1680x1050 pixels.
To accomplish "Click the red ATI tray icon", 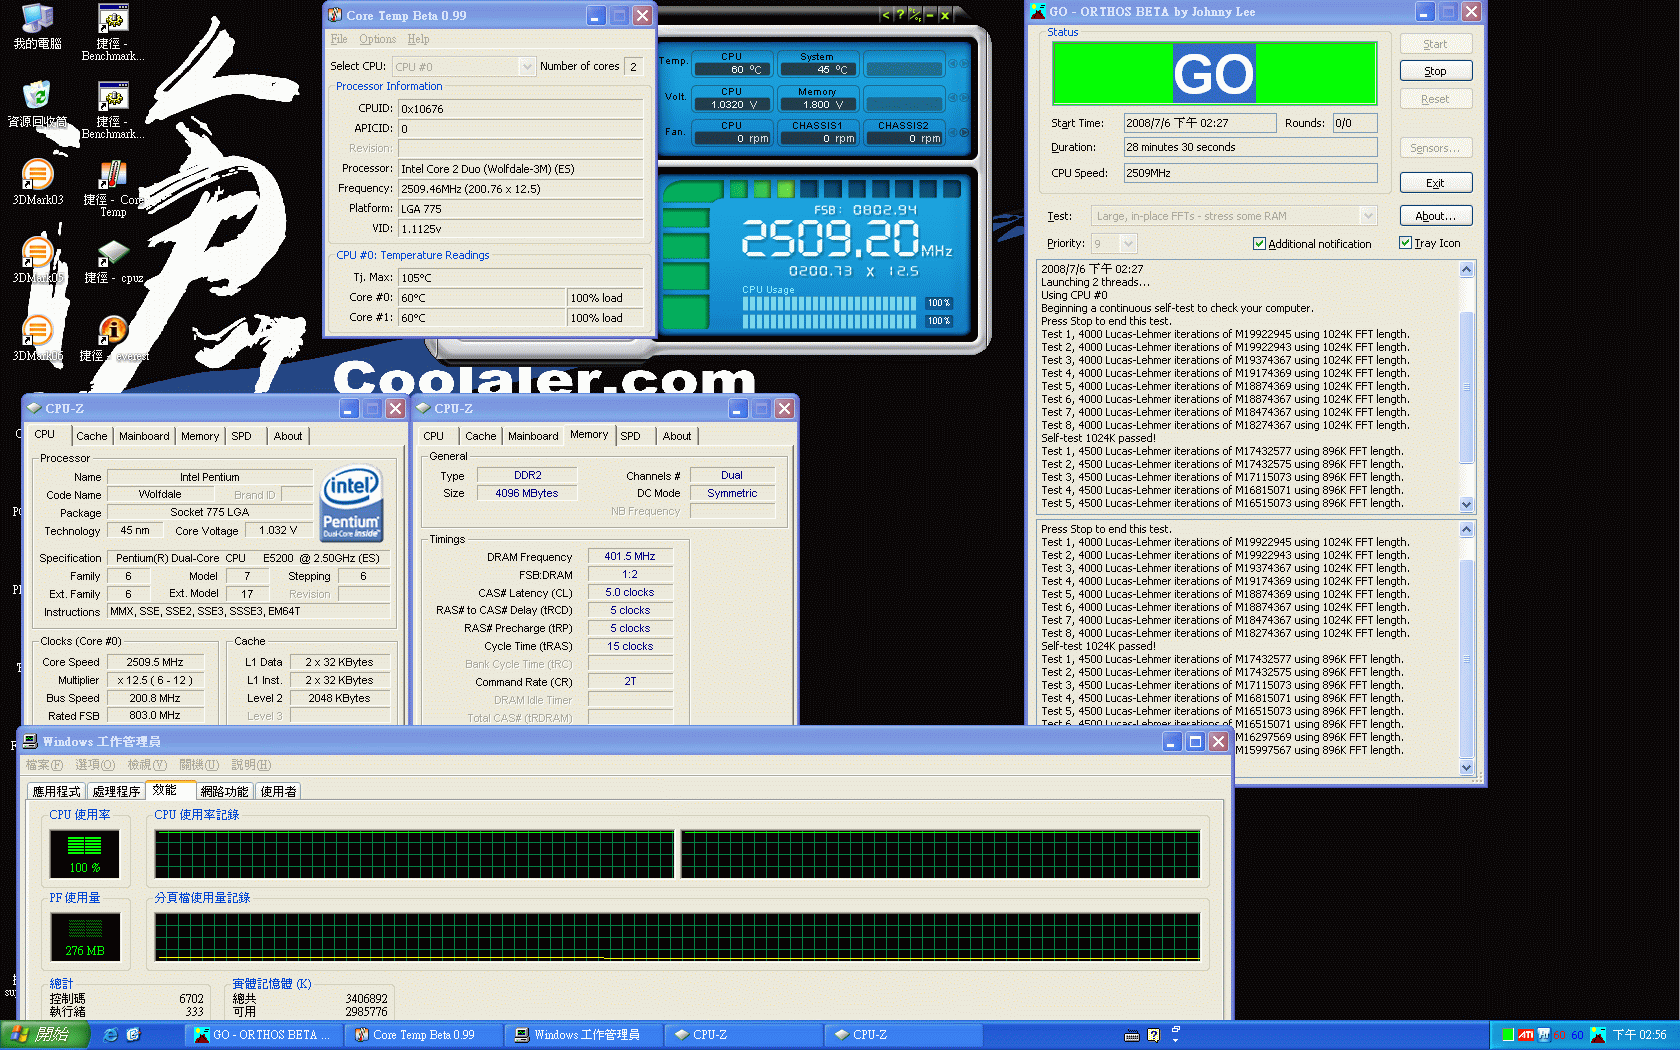I will [1526, 1035].
